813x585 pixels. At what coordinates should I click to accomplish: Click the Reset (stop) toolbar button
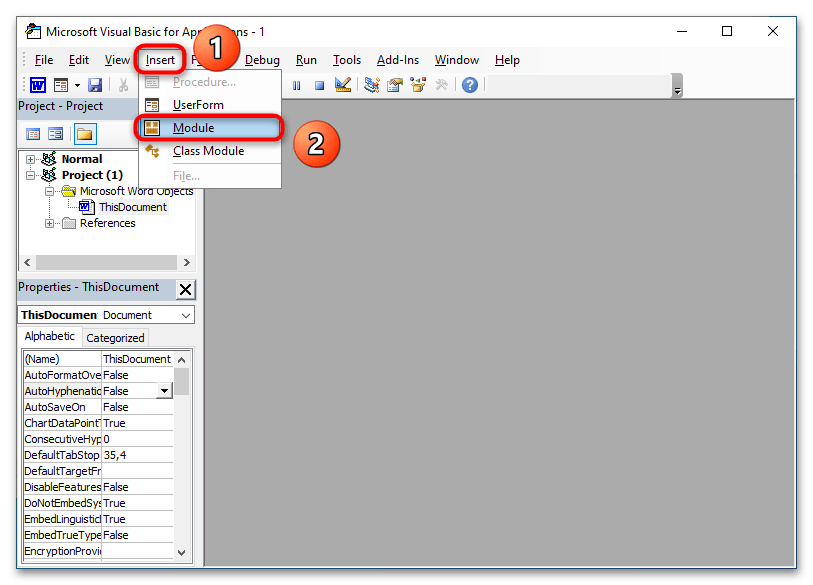pos(319,86)
